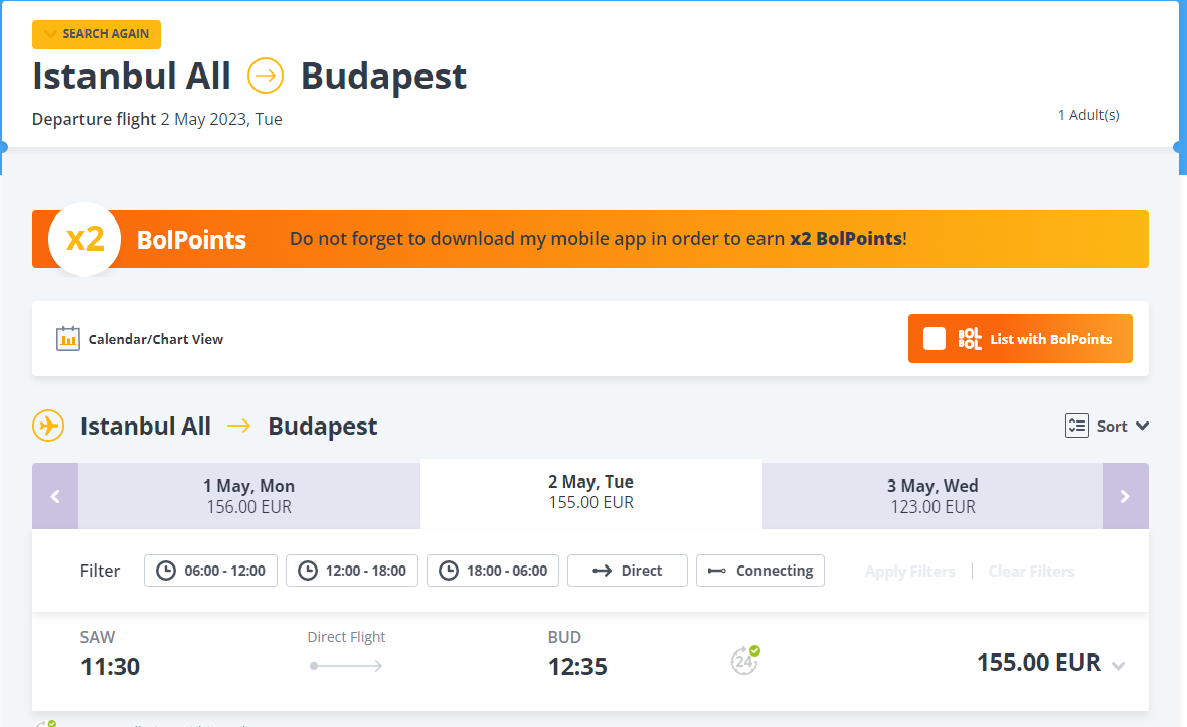Expand the Search Again panel
Screen dimensions: 1187x727
(x=96, y=34)
